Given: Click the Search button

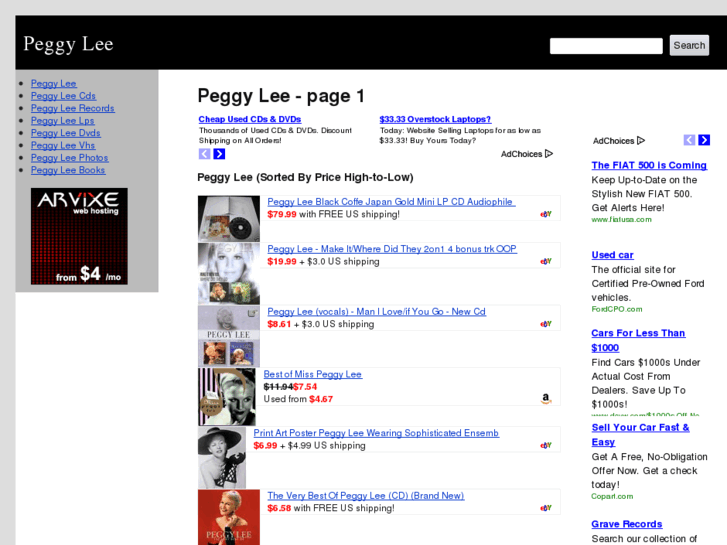Looking at the screenshot, I should click(689, 45).
